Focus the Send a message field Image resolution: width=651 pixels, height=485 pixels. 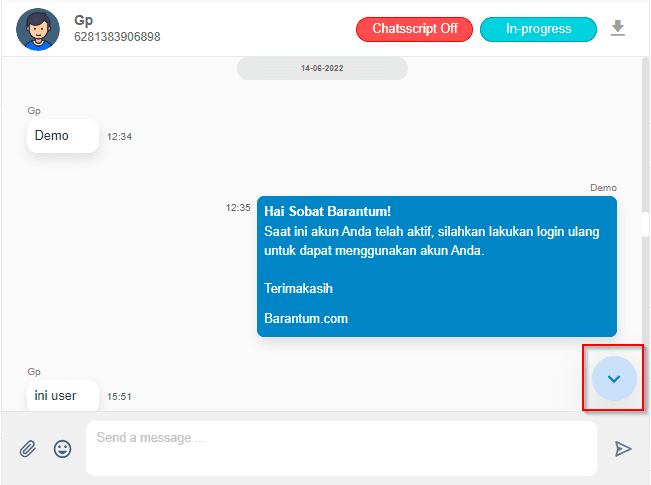(x=341, y=448)
